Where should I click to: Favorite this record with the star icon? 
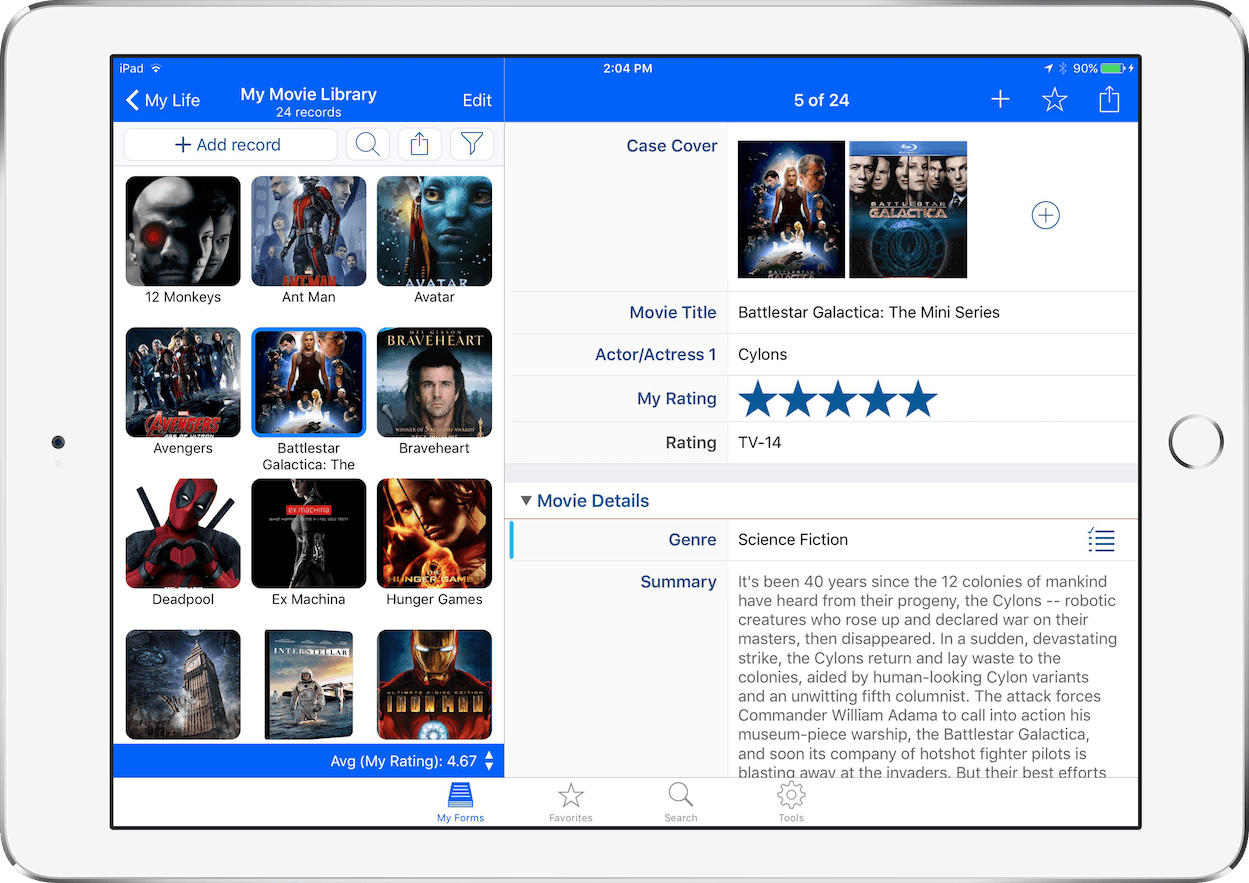coord(1055,99)
